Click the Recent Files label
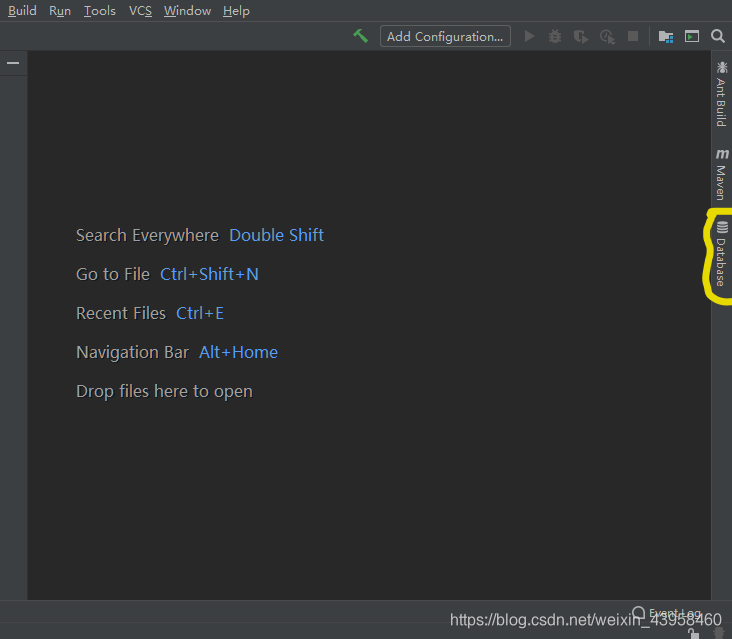732x639 pixels. coord(121,313)
